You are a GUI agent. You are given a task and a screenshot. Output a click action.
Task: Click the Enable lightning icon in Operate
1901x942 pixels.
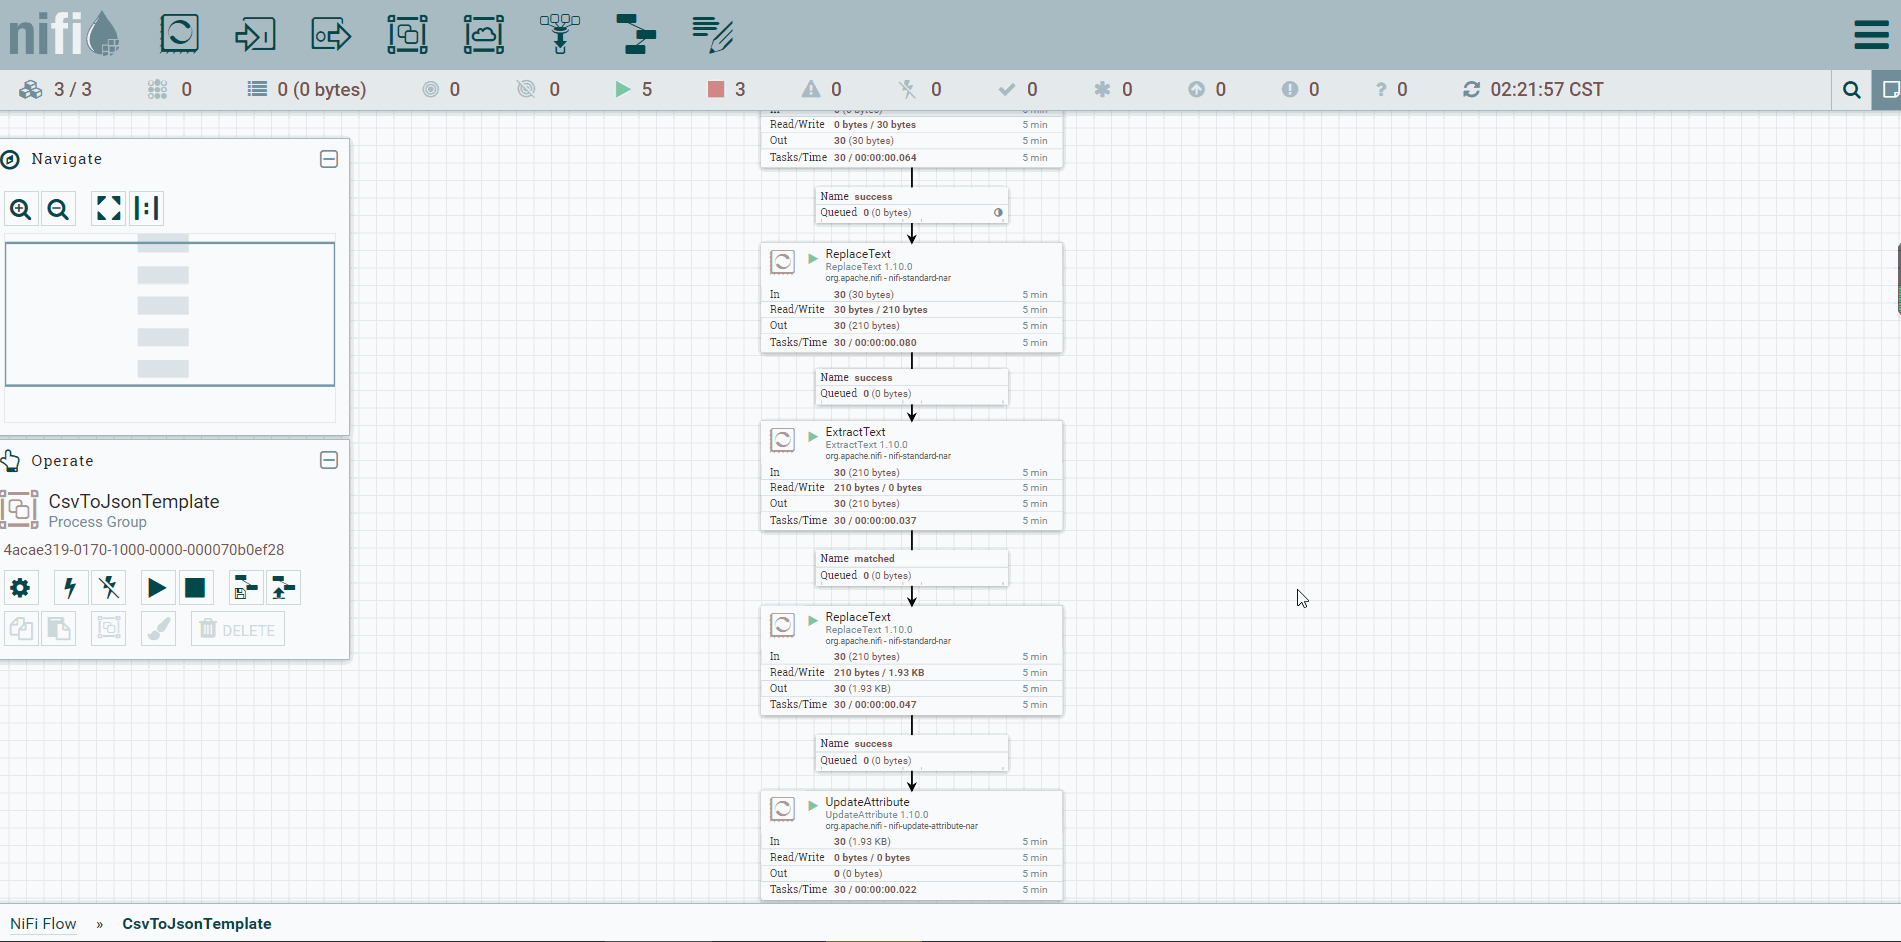[70, 588]
